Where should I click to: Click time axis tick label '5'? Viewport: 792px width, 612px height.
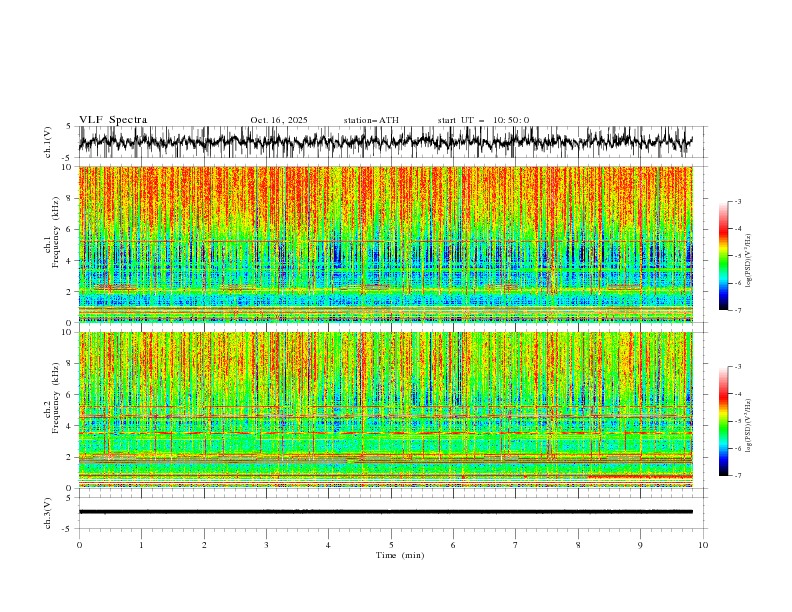coord(391,545)
